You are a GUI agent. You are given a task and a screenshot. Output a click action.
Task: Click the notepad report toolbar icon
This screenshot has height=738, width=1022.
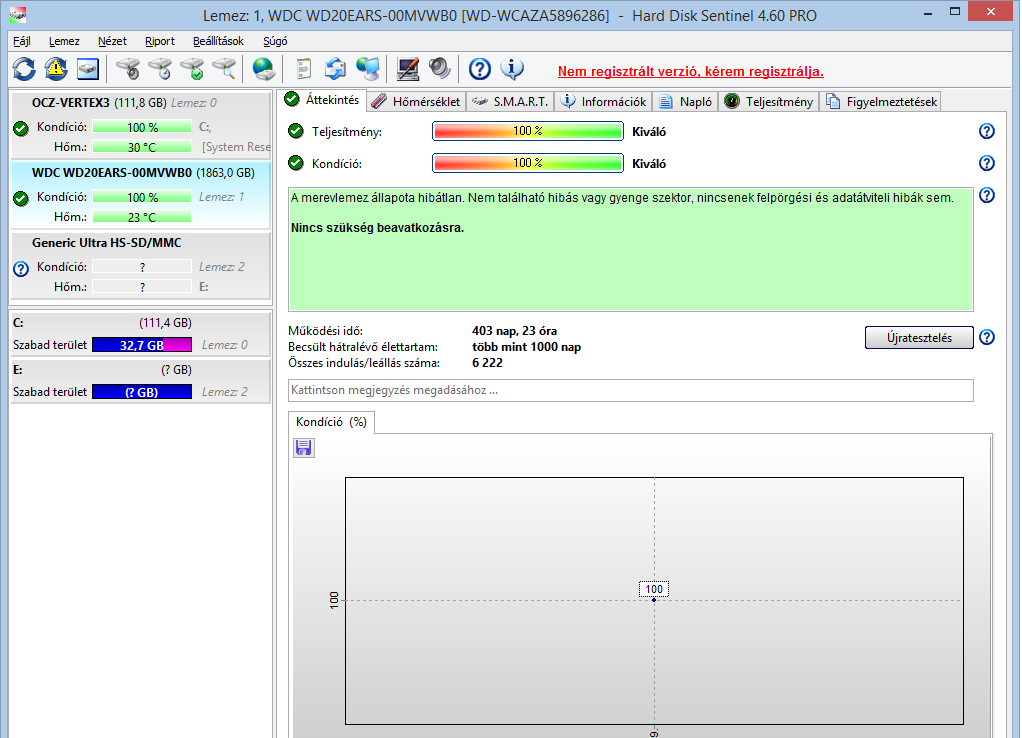303,68
